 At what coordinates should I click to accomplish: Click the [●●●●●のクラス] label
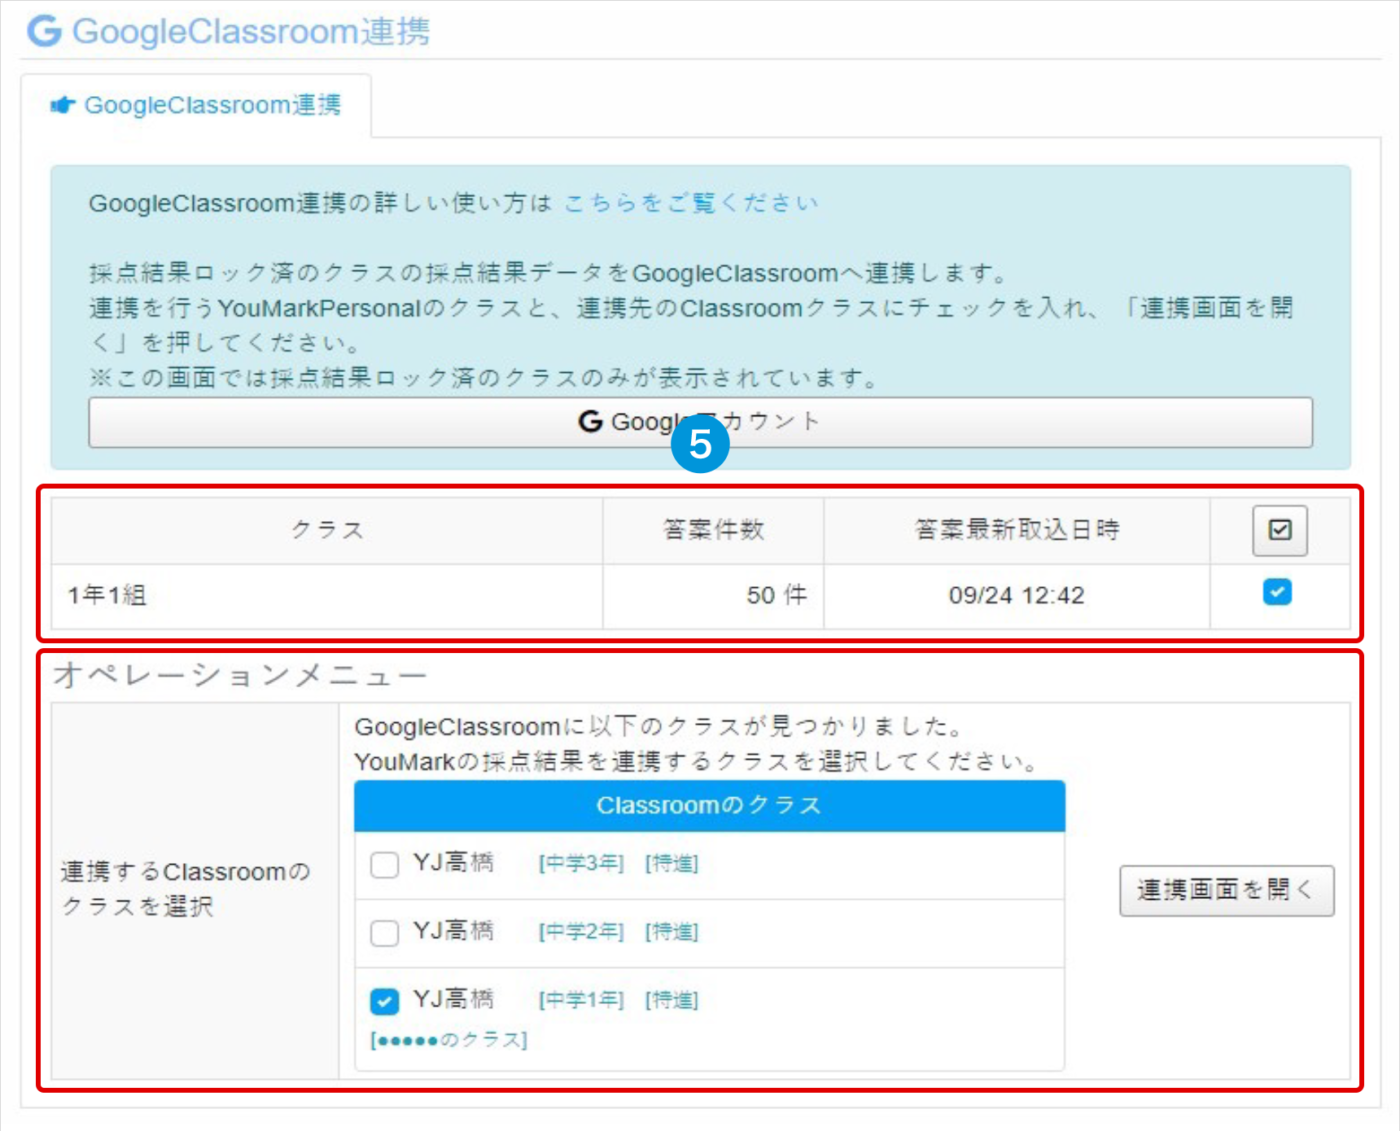[x=448, y=1040]
